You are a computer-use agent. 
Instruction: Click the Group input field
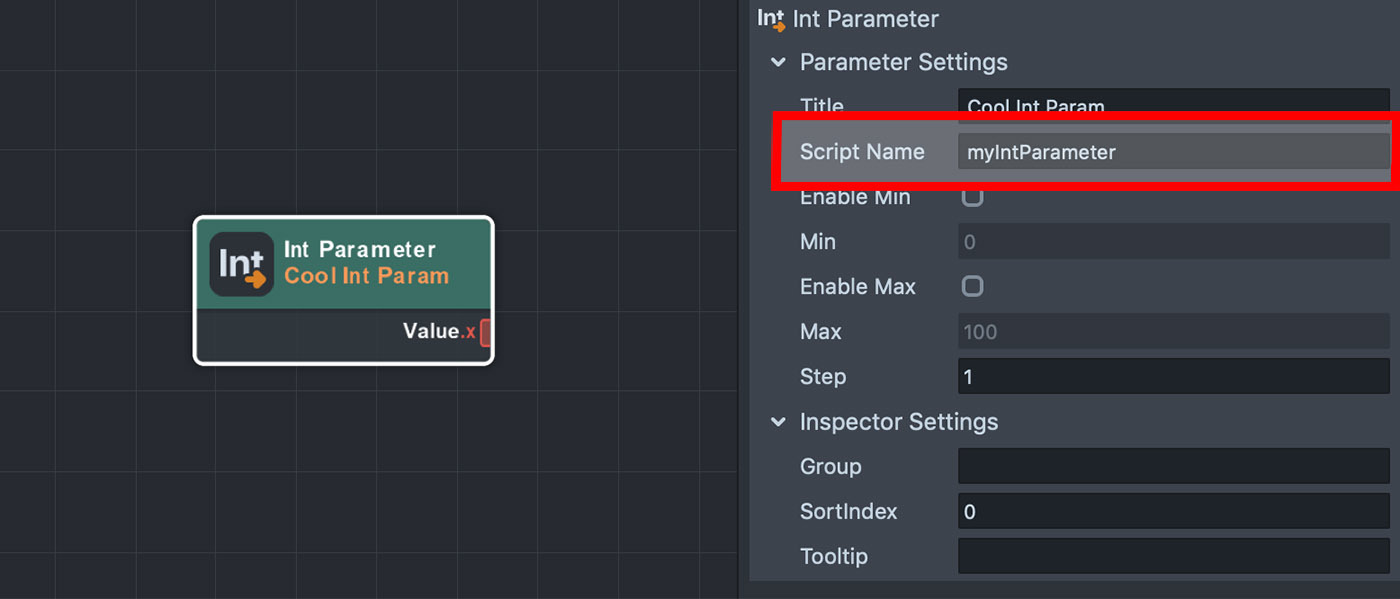click(x=1172, y=467)
